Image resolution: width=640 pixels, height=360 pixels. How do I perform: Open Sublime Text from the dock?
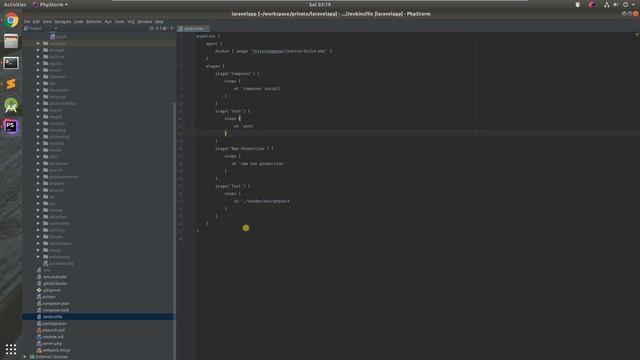11,84
